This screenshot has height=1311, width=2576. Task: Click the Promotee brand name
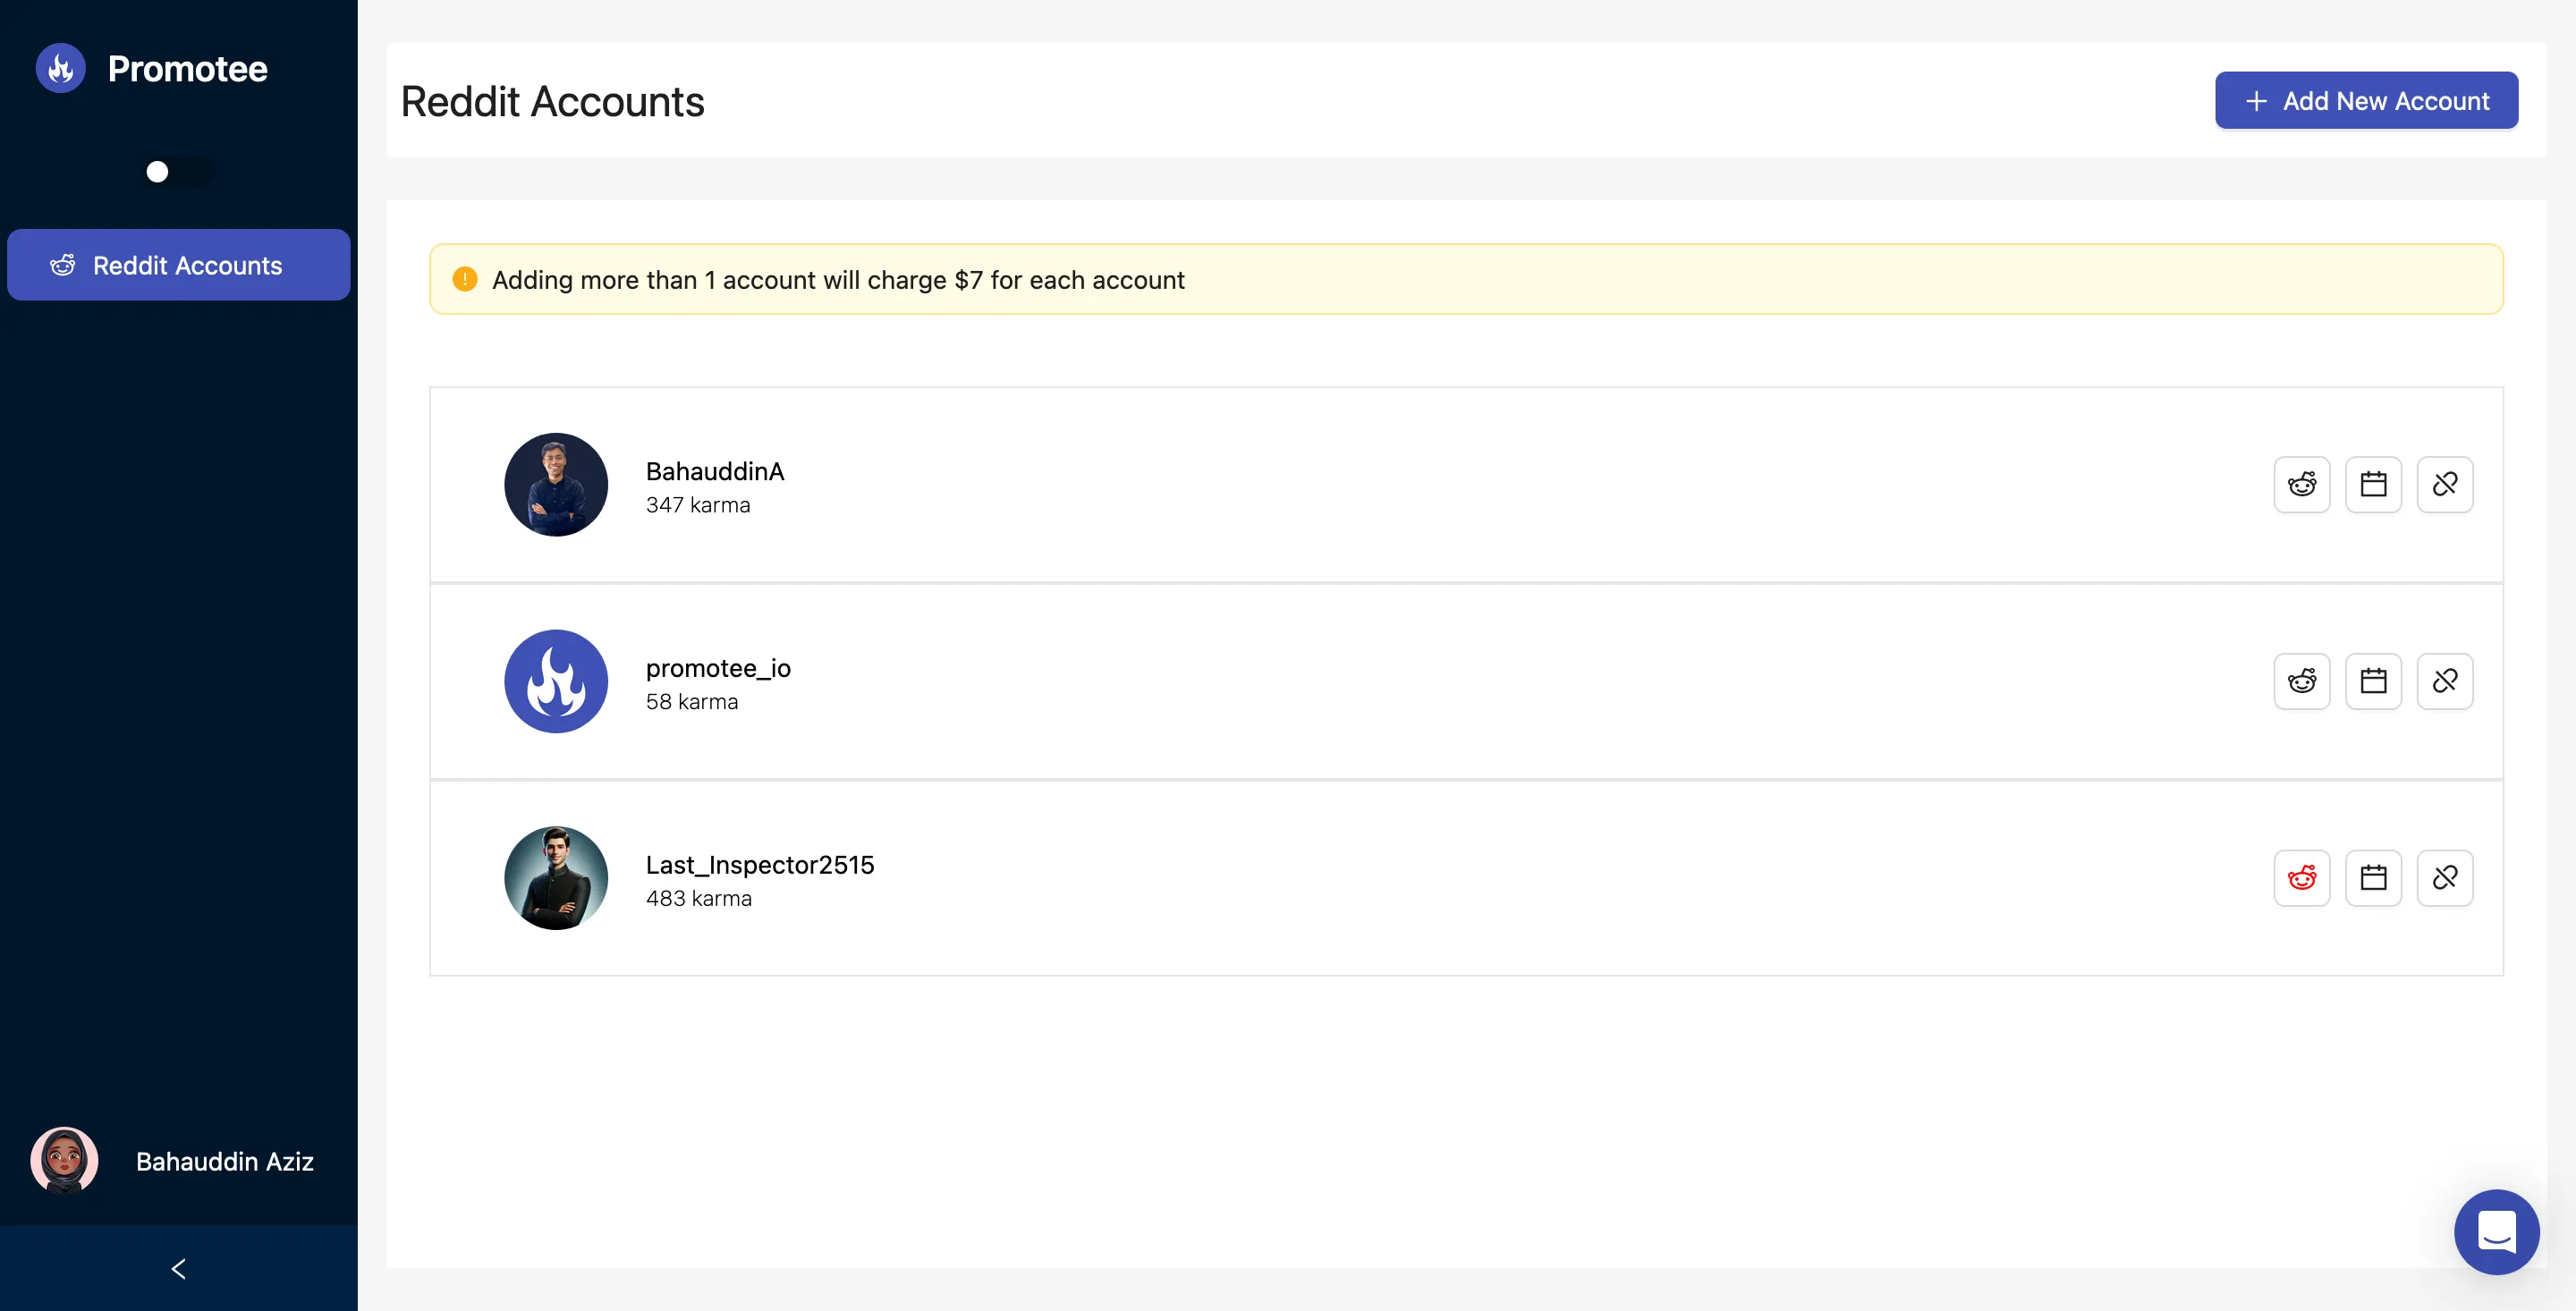[187, 69]
